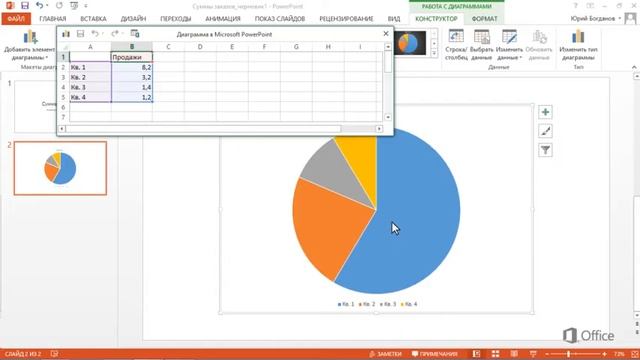Image resolution: width=640 pixels, height=360 pixels.
Task: Collapse the ribbon with the chevron
Action: tap(634, 67)
